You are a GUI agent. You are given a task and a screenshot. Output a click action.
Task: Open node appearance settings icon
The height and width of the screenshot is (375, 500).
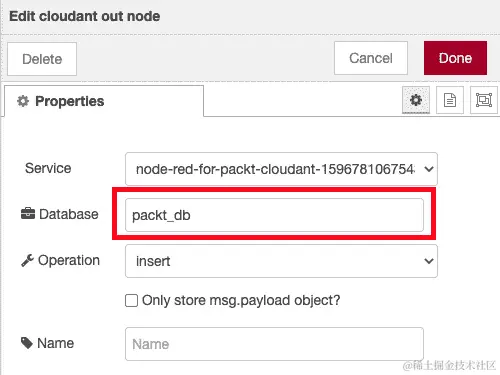[484, 100]
